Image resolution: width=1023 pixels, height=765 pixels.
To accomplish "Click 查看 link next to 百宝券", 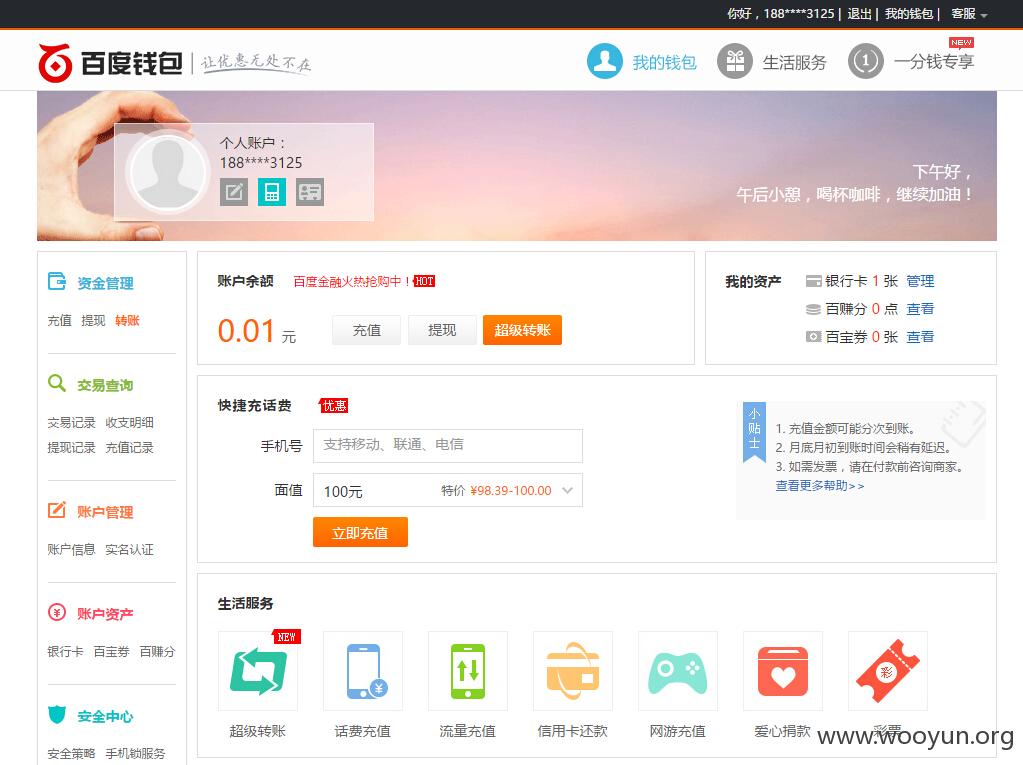I will [x=920, y=337].
